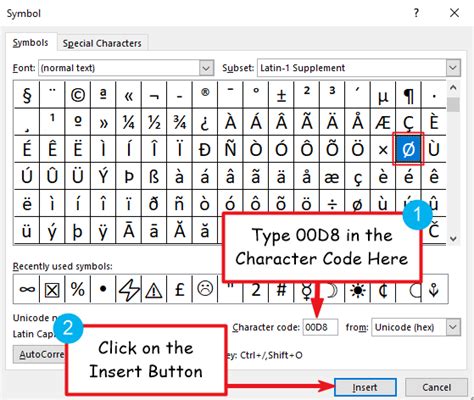Select the lowercase ø character
Image resolution: width=474 pixels, height=400 pixels.
pos(358,204)
